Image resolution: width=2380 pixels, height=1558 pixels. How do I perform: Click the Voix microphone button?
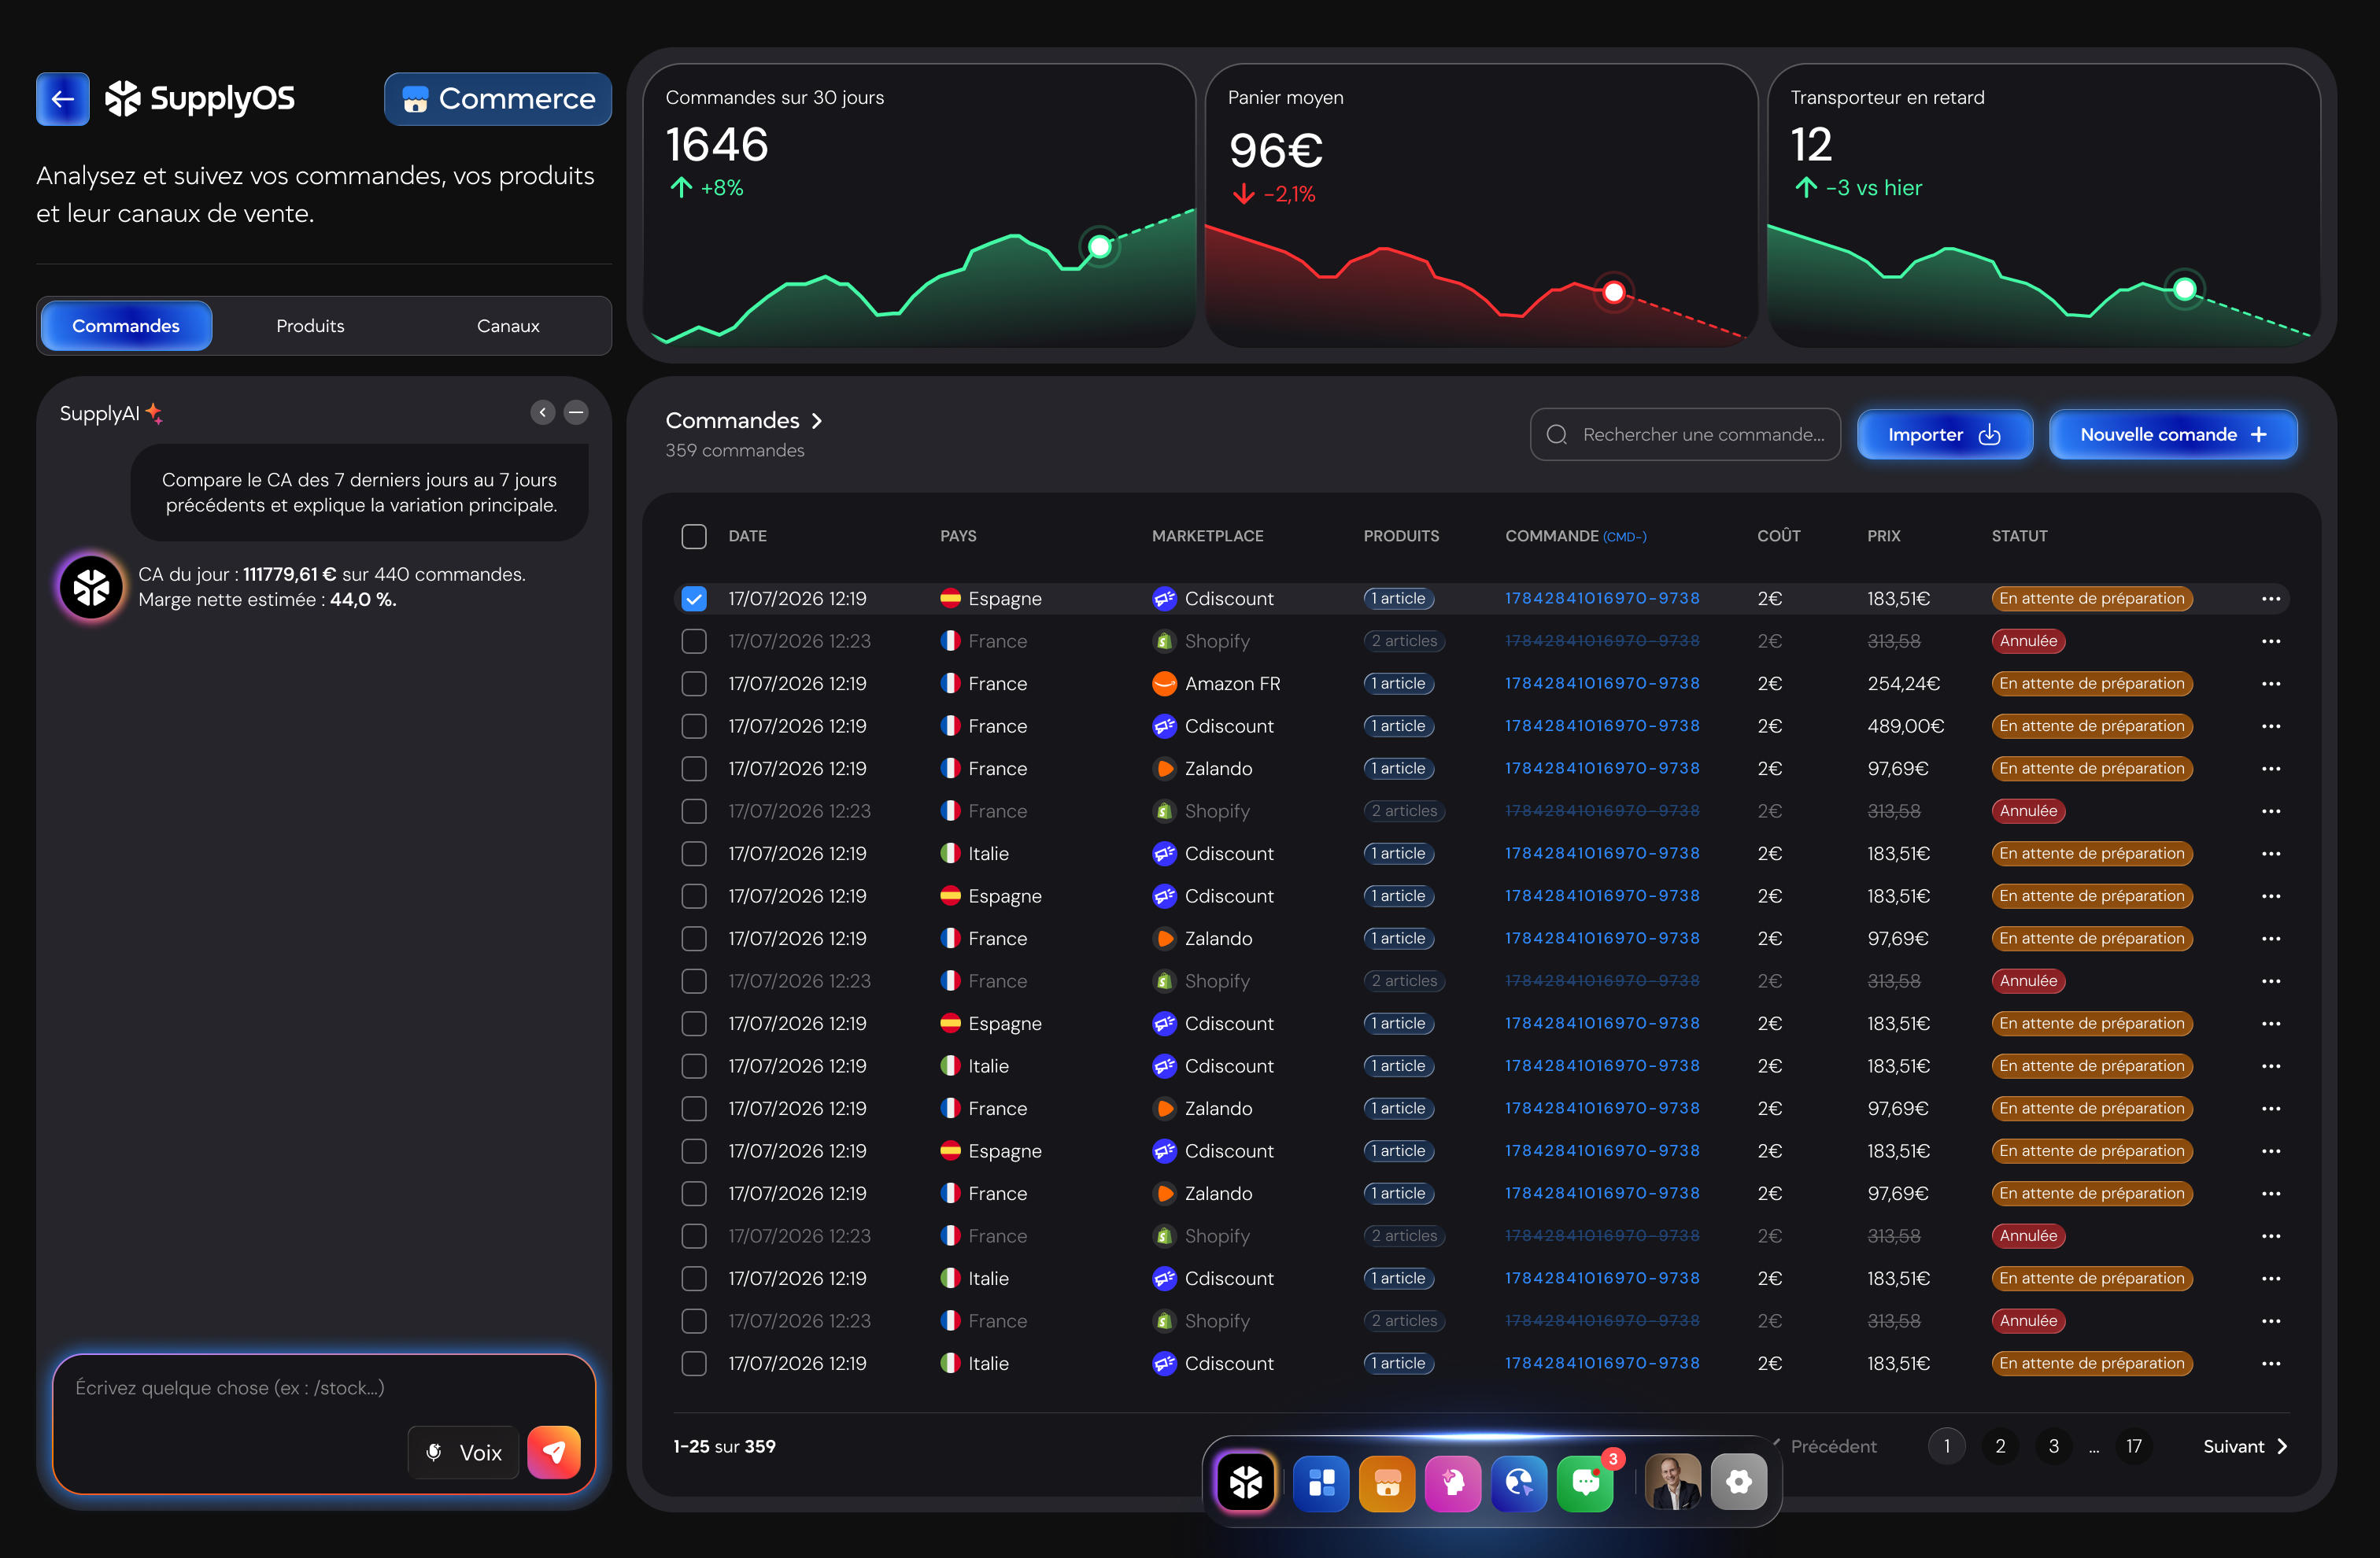click(x=464, y=1453)
